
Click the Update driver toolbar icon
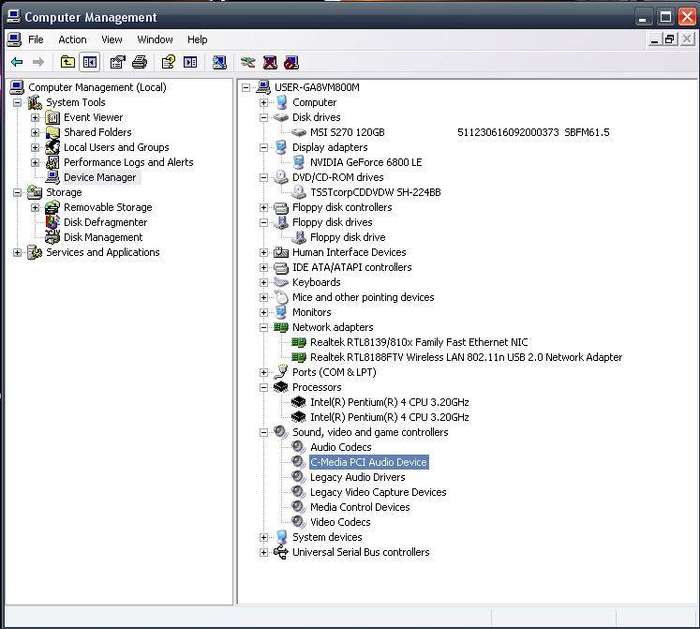coord(248,62)
